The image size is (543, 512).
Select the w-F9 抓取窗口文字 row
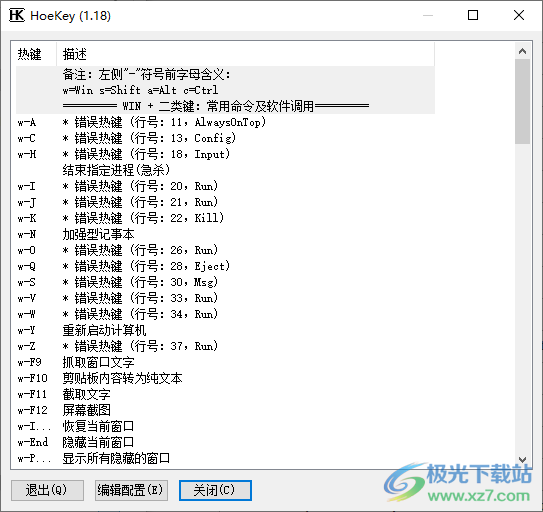225,362
